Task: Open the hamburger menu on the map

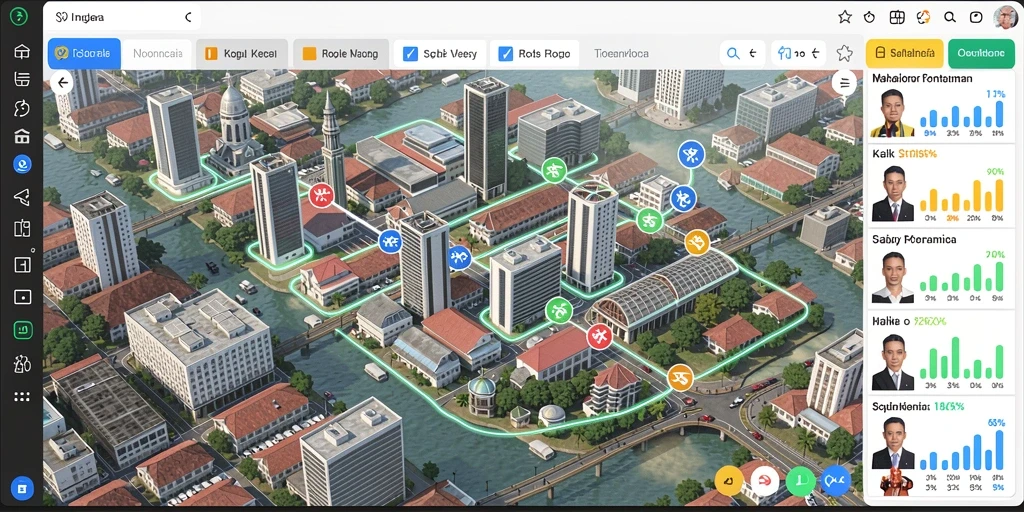Action: pyautogui.click(x=844, y=83)
